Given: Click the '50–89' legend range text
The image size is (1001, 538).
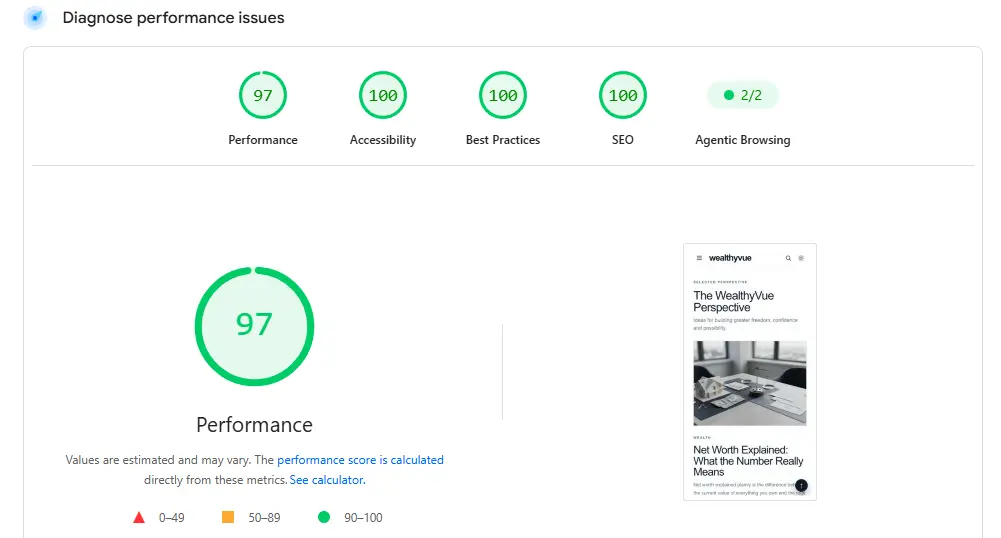Looking at the screenshot, I should click(264, 518).
